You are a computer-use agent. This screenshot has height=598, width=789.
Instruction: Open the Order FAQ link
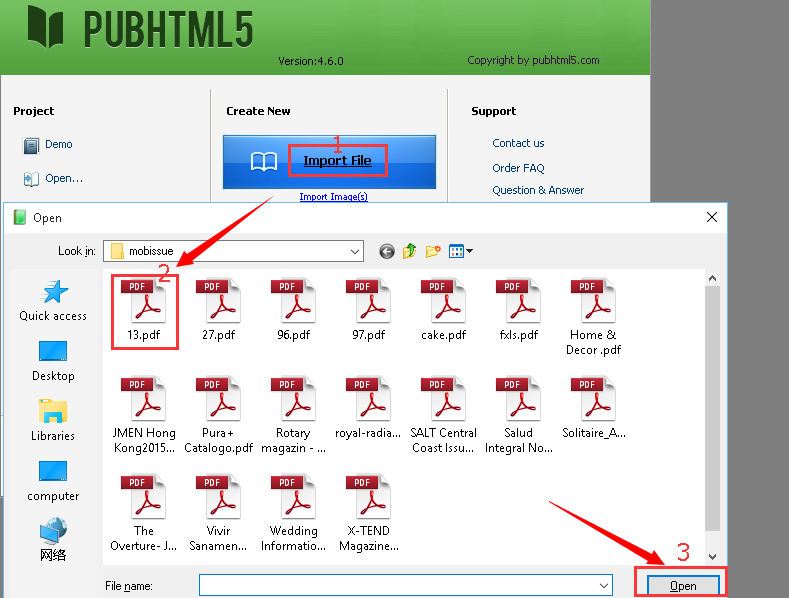[x=518, y=168]
